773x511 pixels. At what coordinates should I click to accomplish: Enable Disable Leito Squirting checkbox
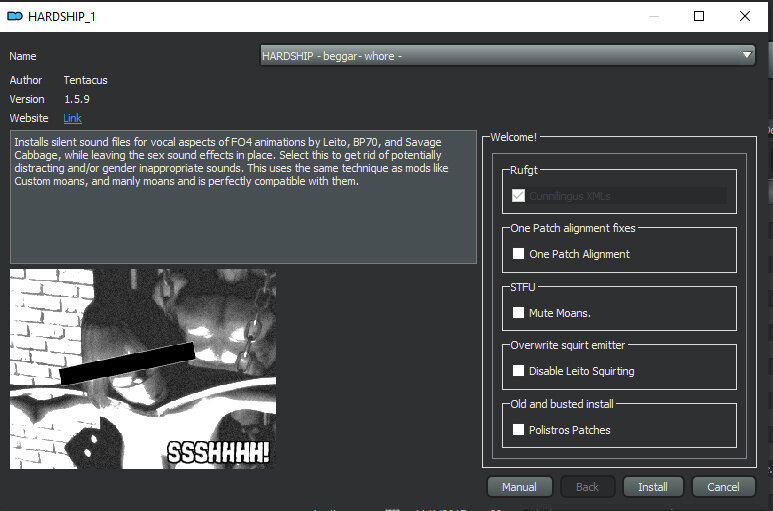(x=518, y=371)
